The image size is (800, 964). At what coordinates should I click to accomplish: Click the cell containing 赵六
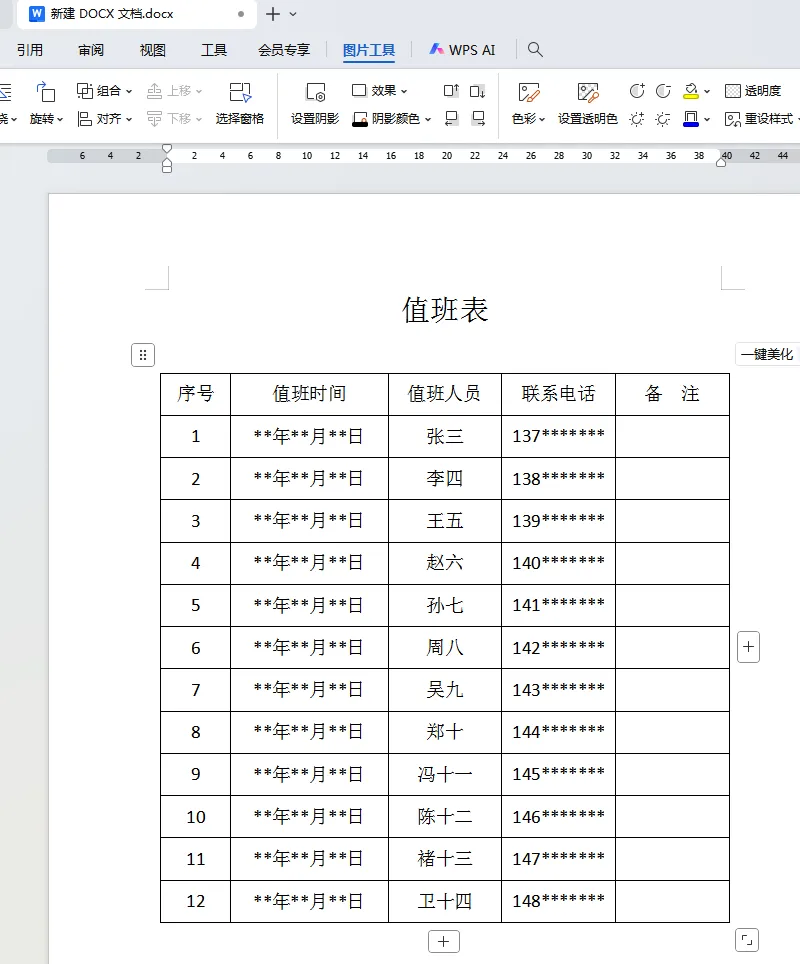(x=445, y=563)
